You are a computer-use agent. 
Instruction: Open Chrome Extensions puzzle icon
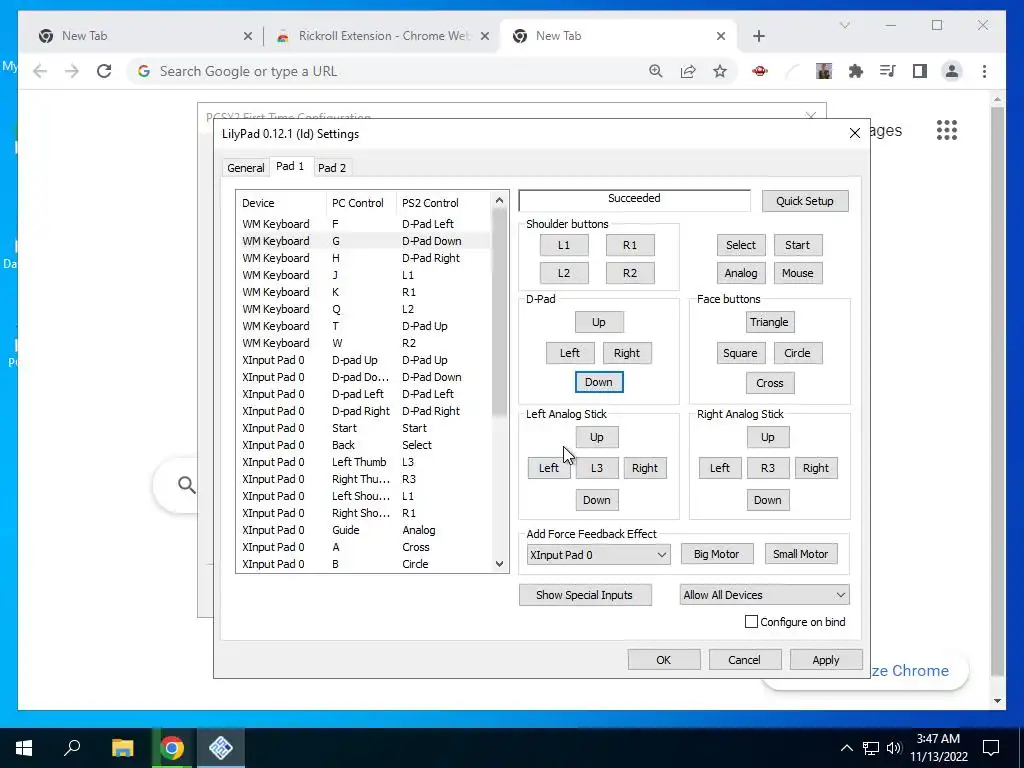(x=856, y=71)
